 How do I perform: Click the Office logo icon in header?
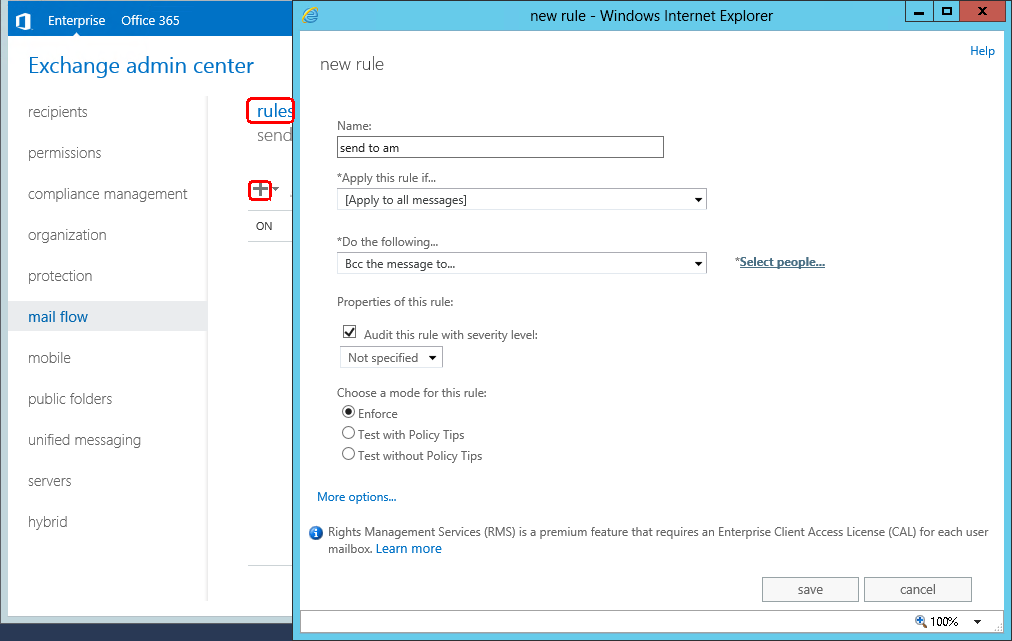click(x=23, y=21)
